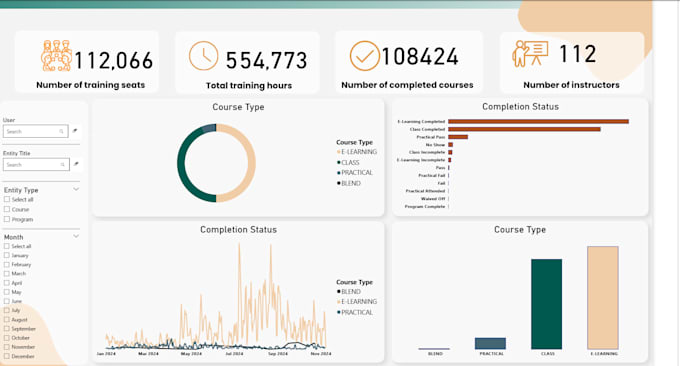Check Select all under Entity Type
This screenshot has width=680, height=366.
click(x=7, y=199)
